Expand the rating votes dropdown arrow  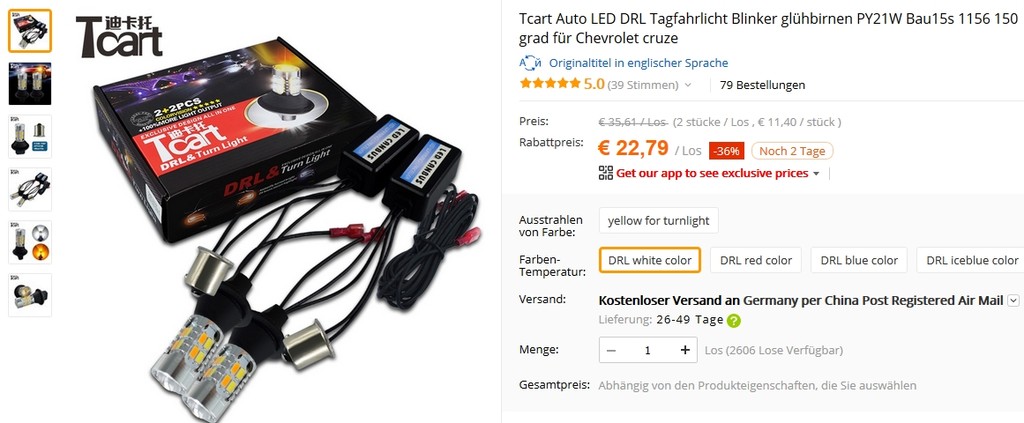688,85
